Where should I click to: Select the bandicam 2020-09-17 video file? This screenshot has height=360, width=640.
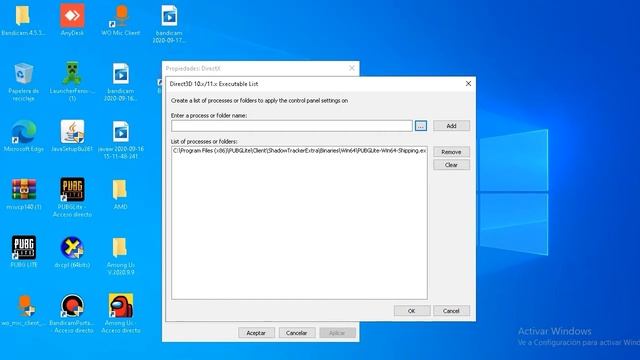pyautogui.click(x=169, y=16)
